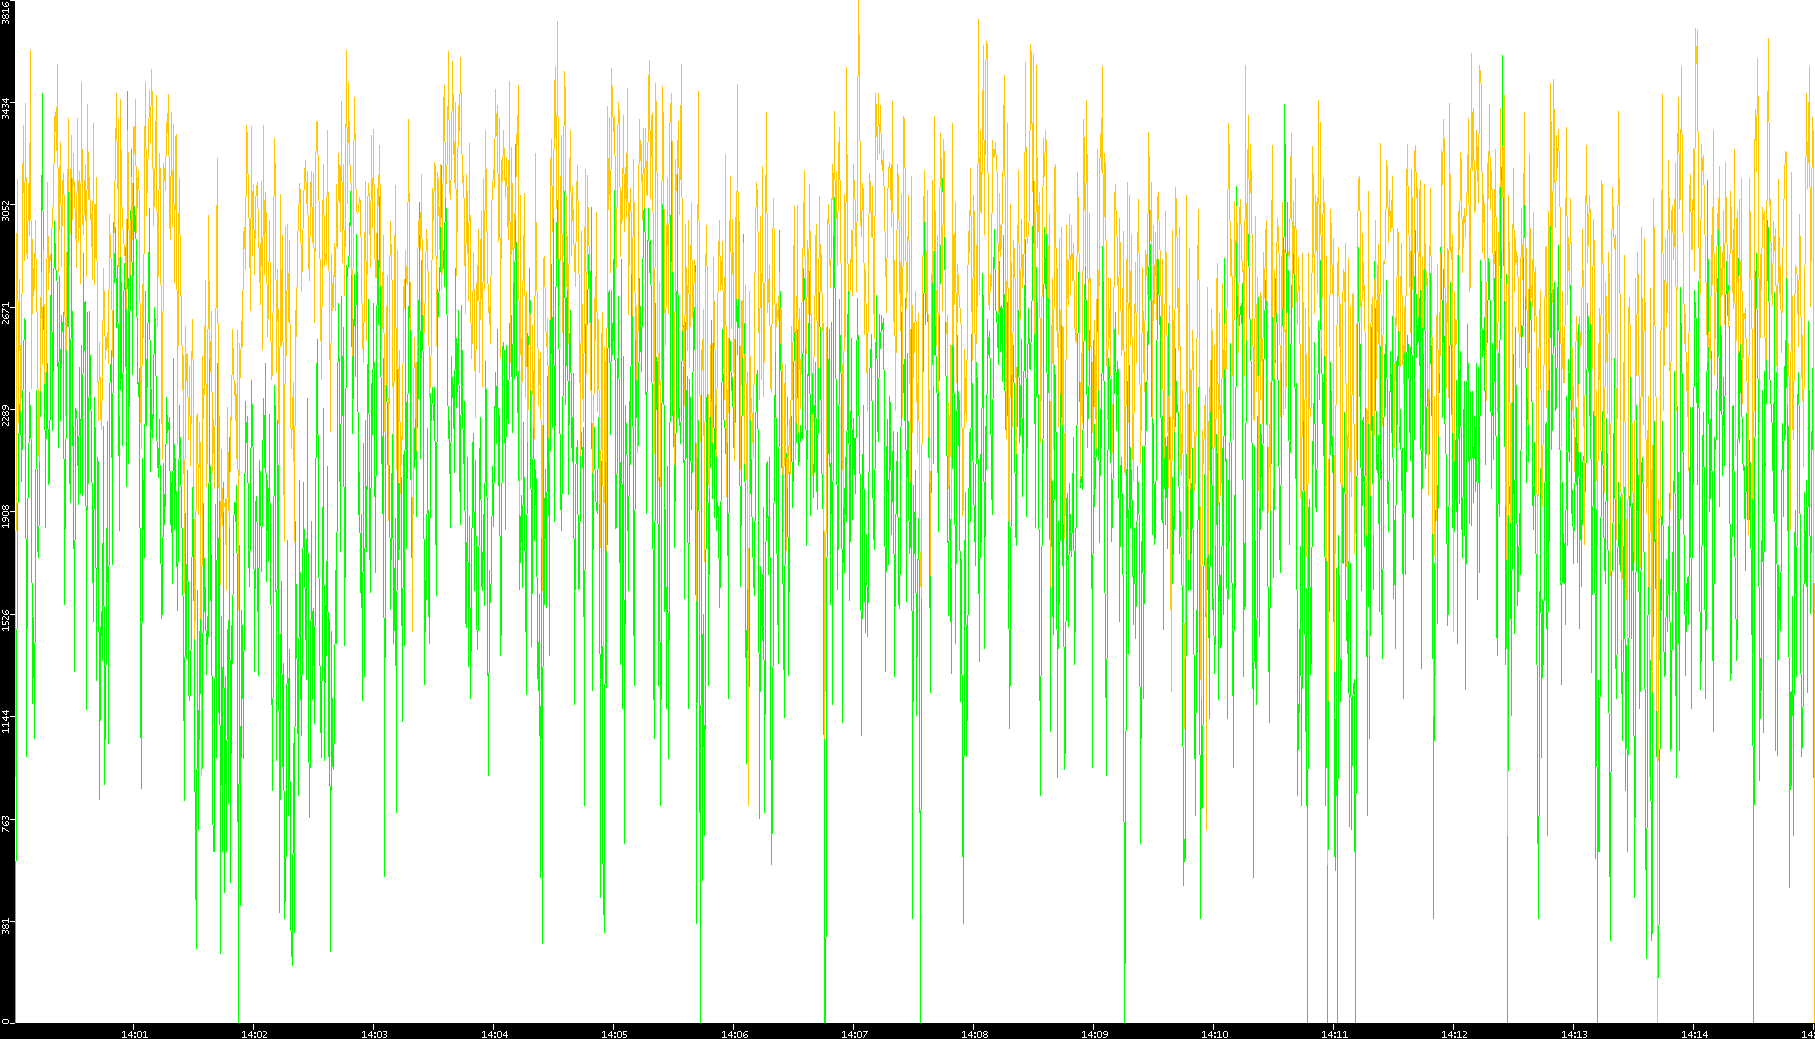The width and height of the screenshot is (1815, 1039).
Task: Select the 2289 y-axis label
Action: pyautogui.click(x=6, y=414)
